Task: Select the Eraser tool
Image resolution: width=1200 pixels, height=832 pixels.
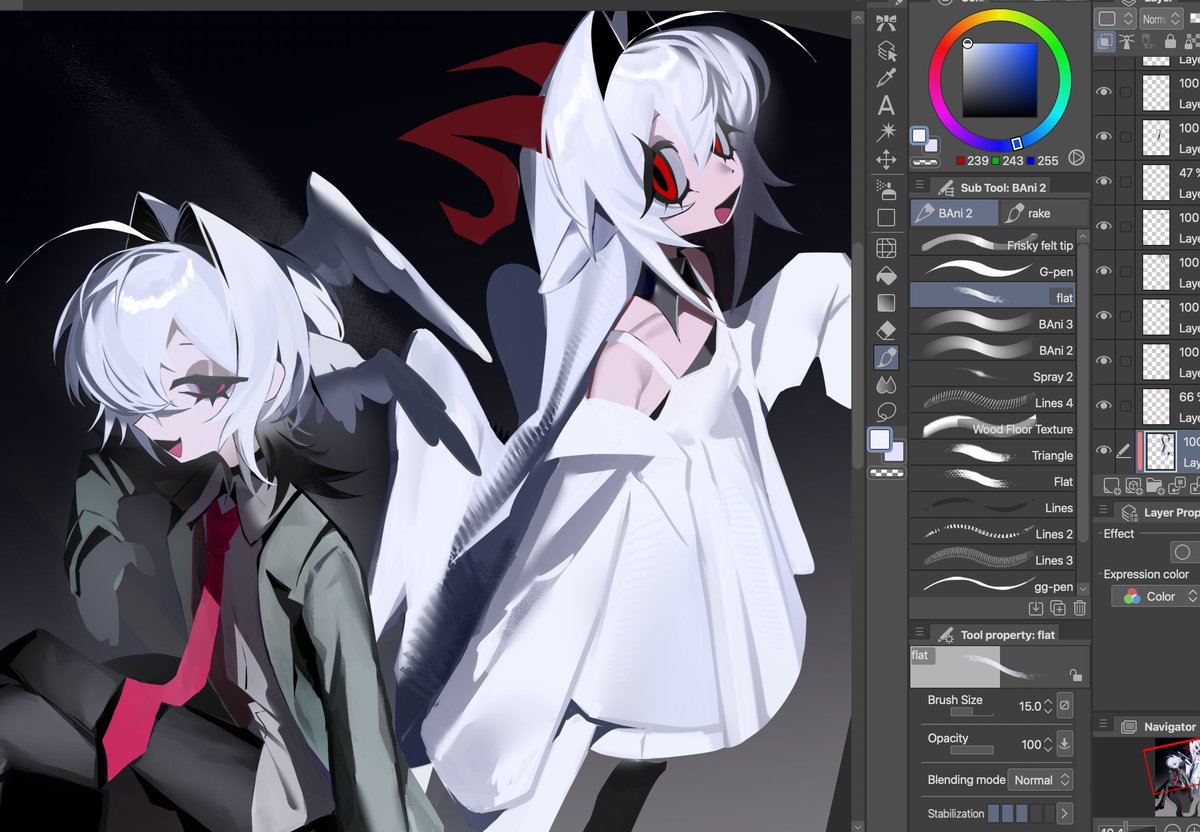Action: (886, 330)
